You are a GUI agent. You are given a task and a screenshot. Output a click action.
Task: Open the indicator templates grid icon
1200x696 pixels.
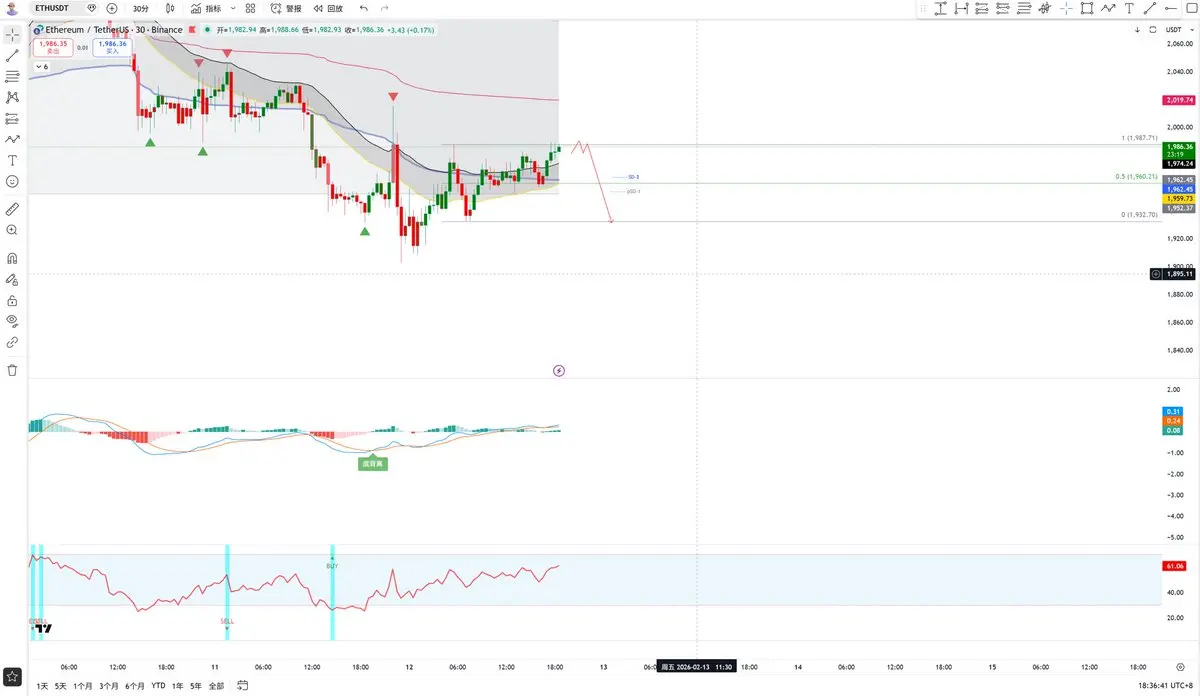pos(249,8)
